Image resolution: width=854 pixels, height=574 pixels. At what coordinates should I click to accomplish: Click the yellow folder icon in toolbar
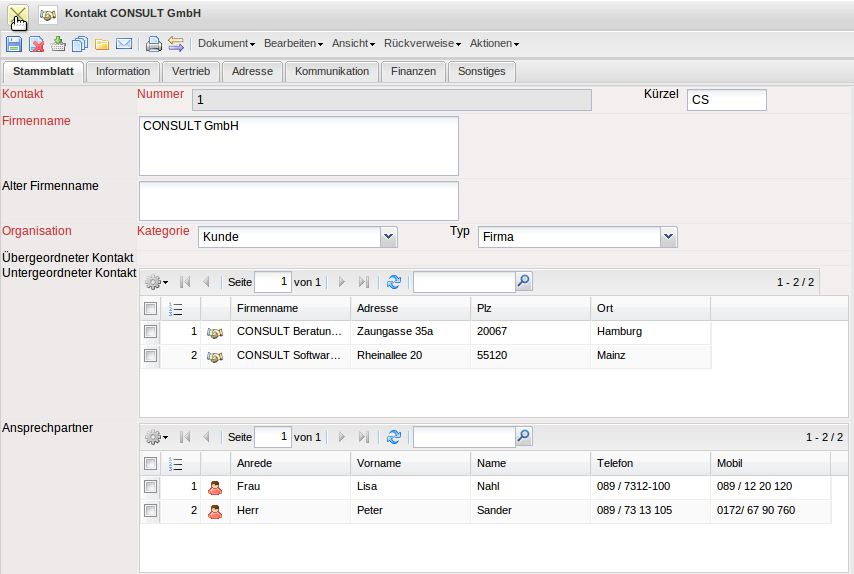pos(102,44)
